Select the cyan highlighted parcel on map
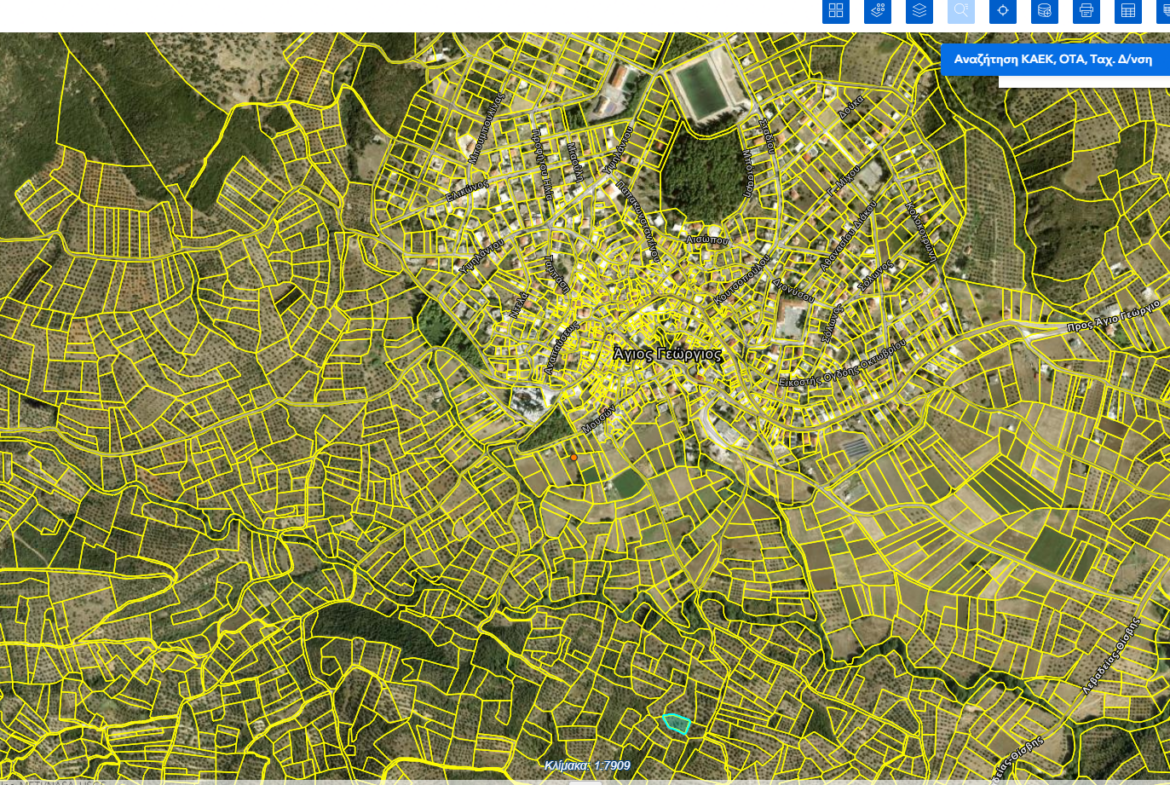 (677, 723)
